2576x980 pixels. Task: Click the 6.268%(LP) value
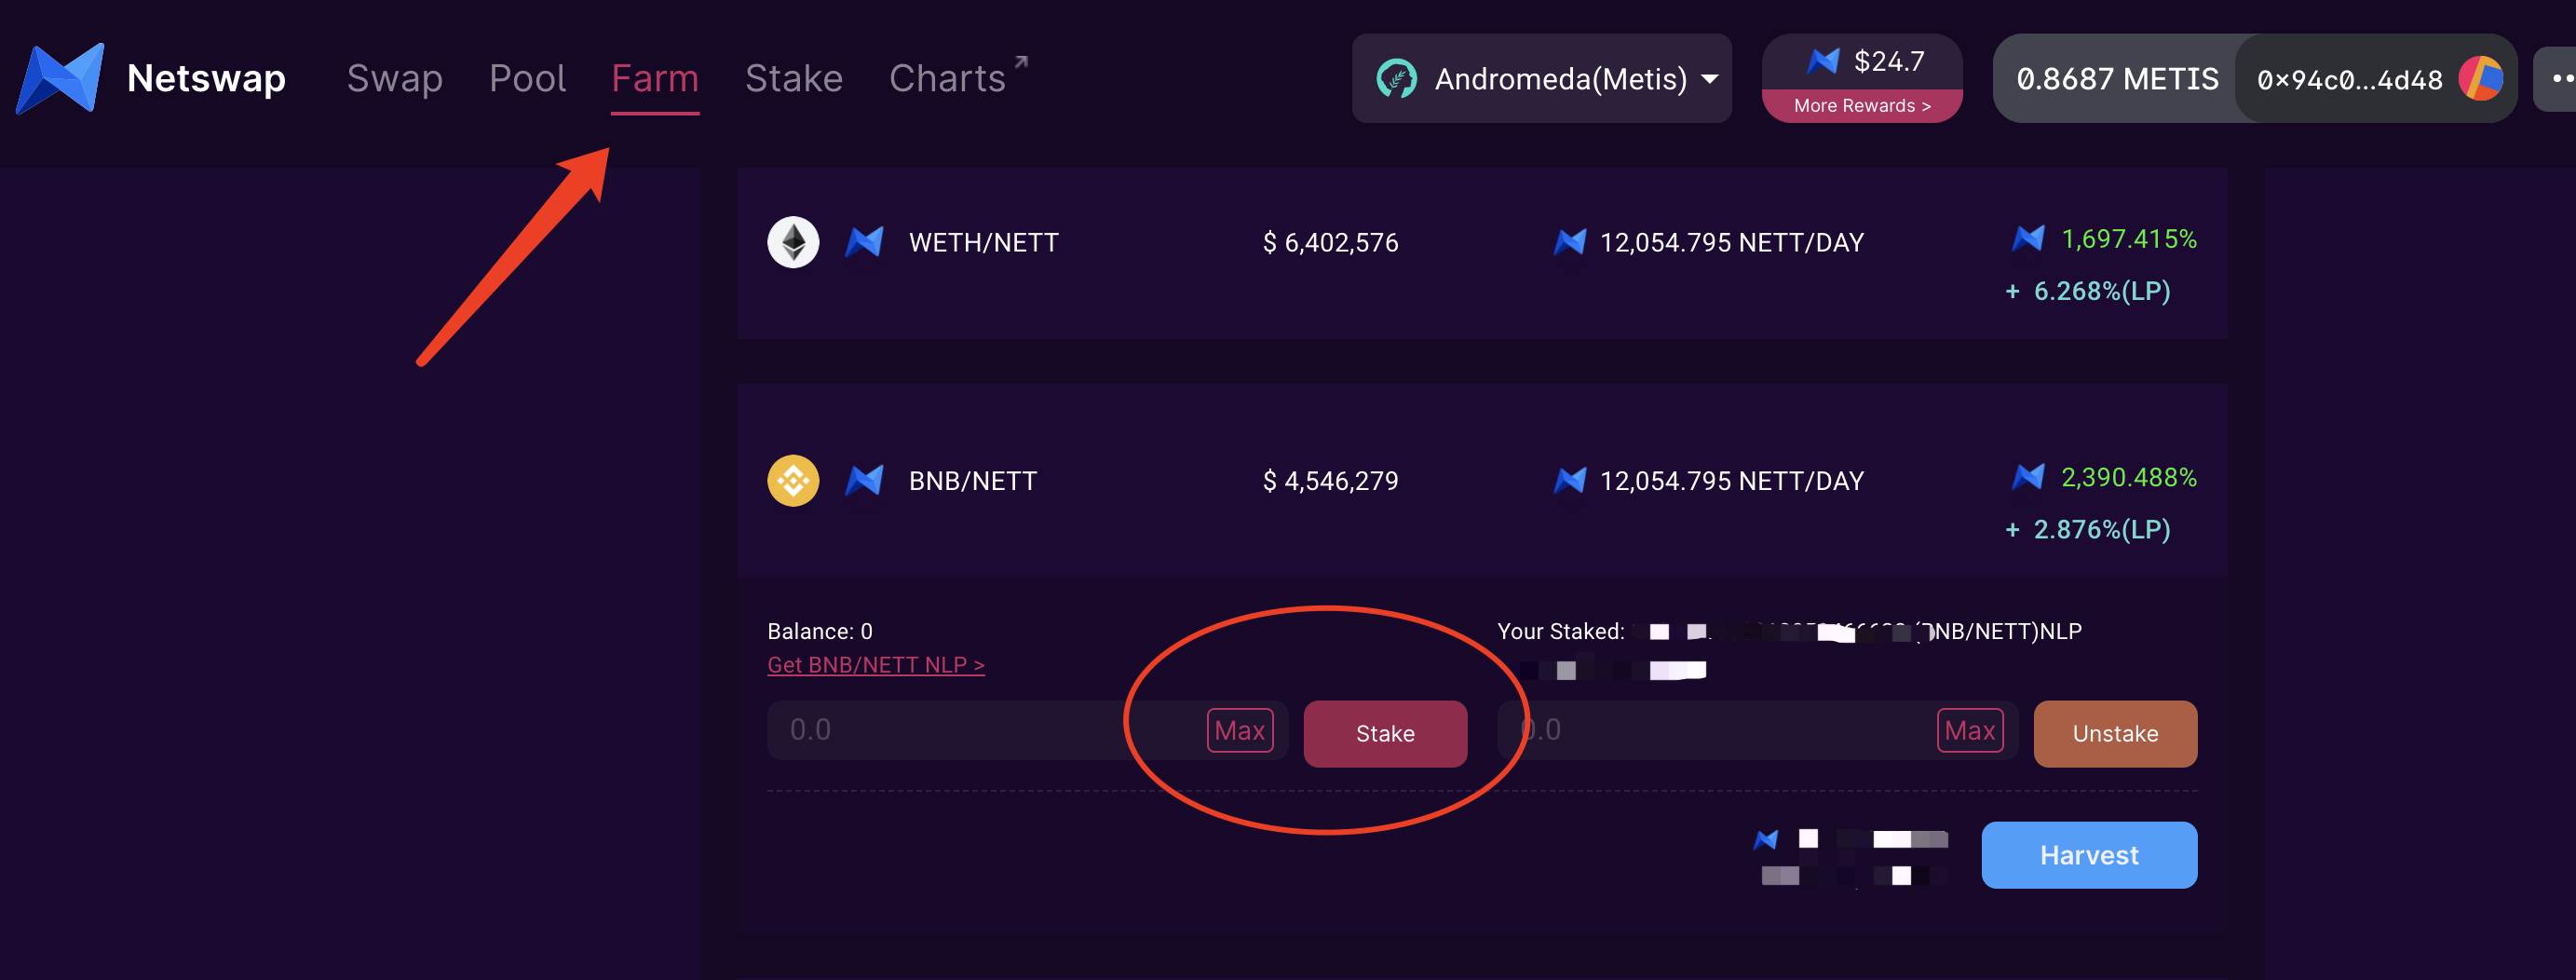click(2101, 291)
